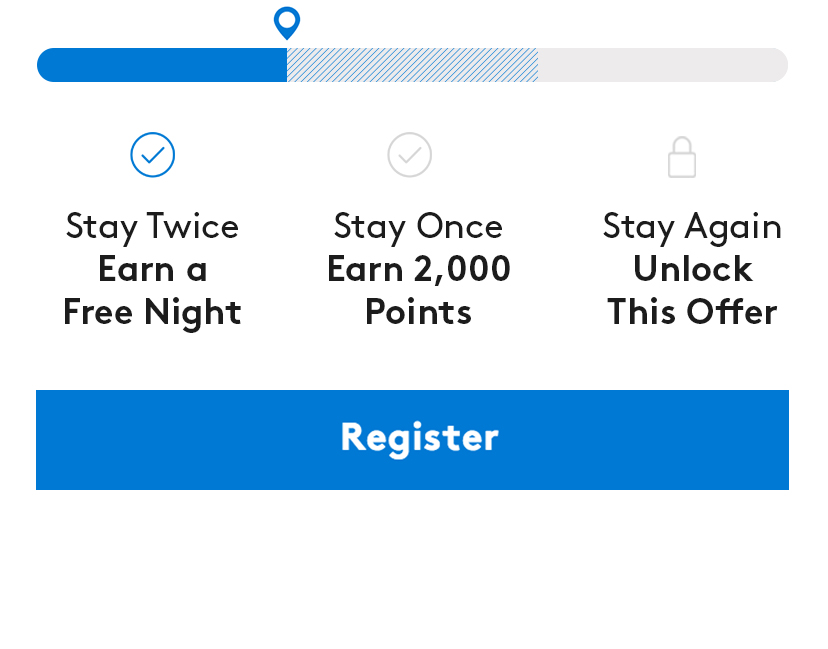Select the "Stay Again" heading
Viewport: 828px width, 649px height.
point(692,227)
